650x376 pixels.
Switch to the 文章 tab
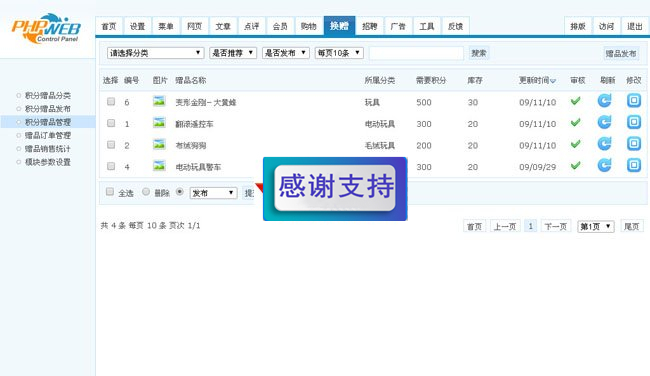223,26
